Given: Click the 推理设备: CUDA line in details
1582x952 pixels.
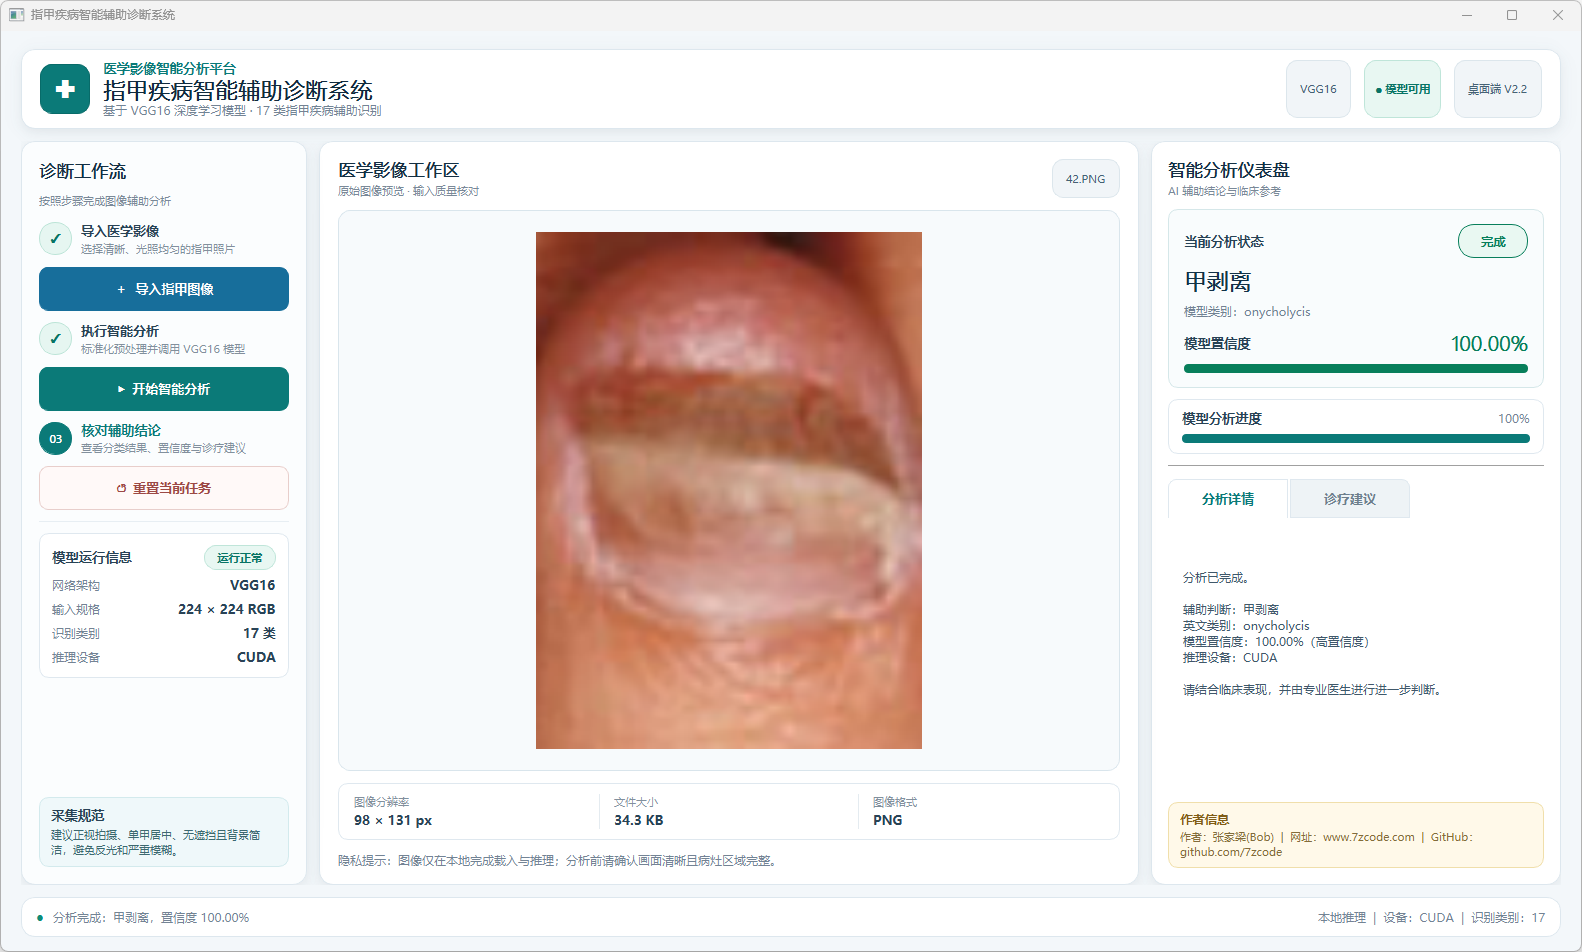Looking at the screenshot, I should click(x=1230, y=657).
